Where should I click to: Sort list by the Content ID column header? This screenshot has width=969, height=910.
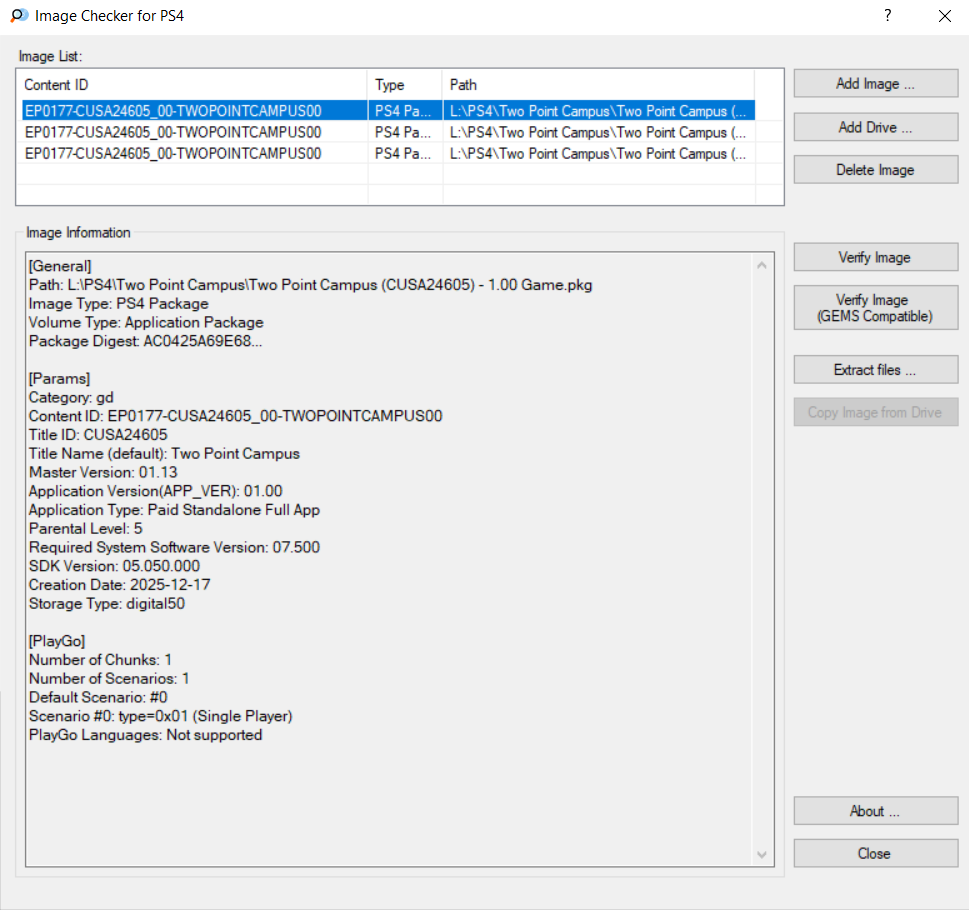click(192, 85)
